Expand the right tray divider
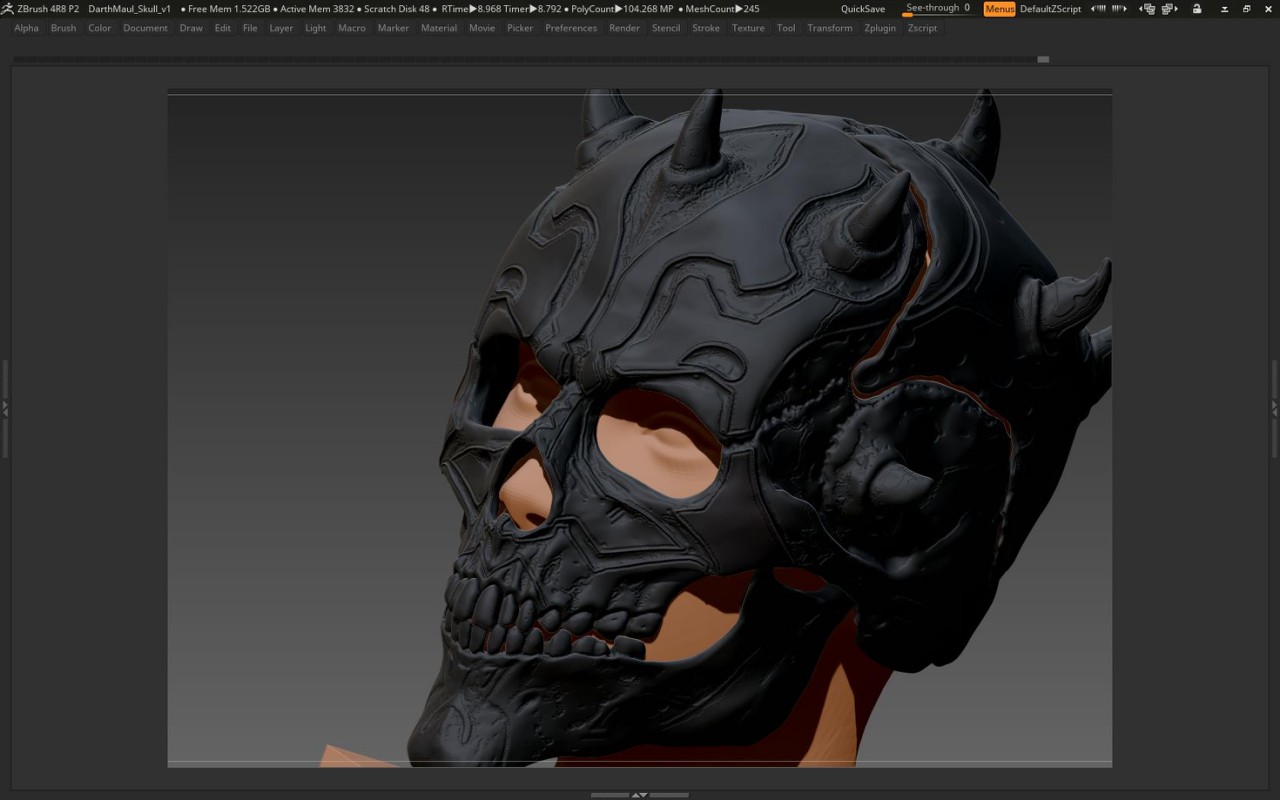The image size is (1280, 800). point(1274,408)
